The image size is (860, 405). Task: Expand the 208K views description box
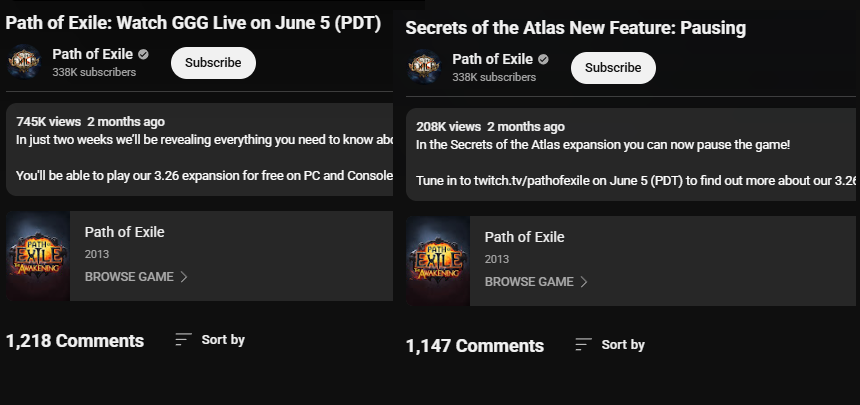[631, 154]
